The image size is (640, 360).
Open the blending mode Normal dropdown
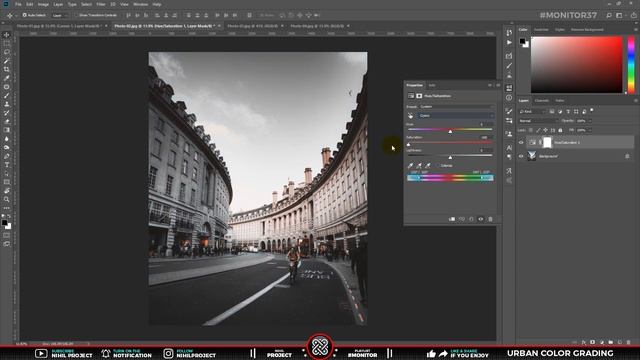pyautogui.click(x=538, y=121)
